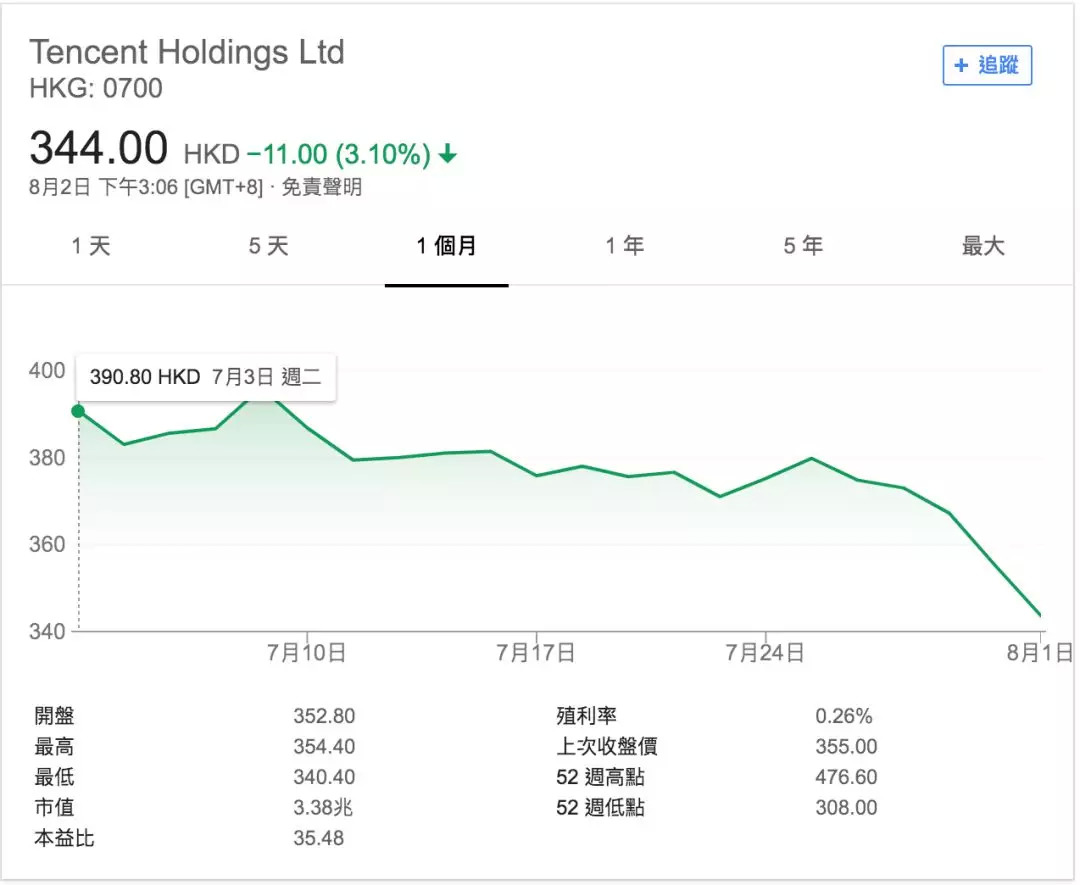
Task: Click the HKG: 0700 ticker text
Action: (x=96, y=88)
